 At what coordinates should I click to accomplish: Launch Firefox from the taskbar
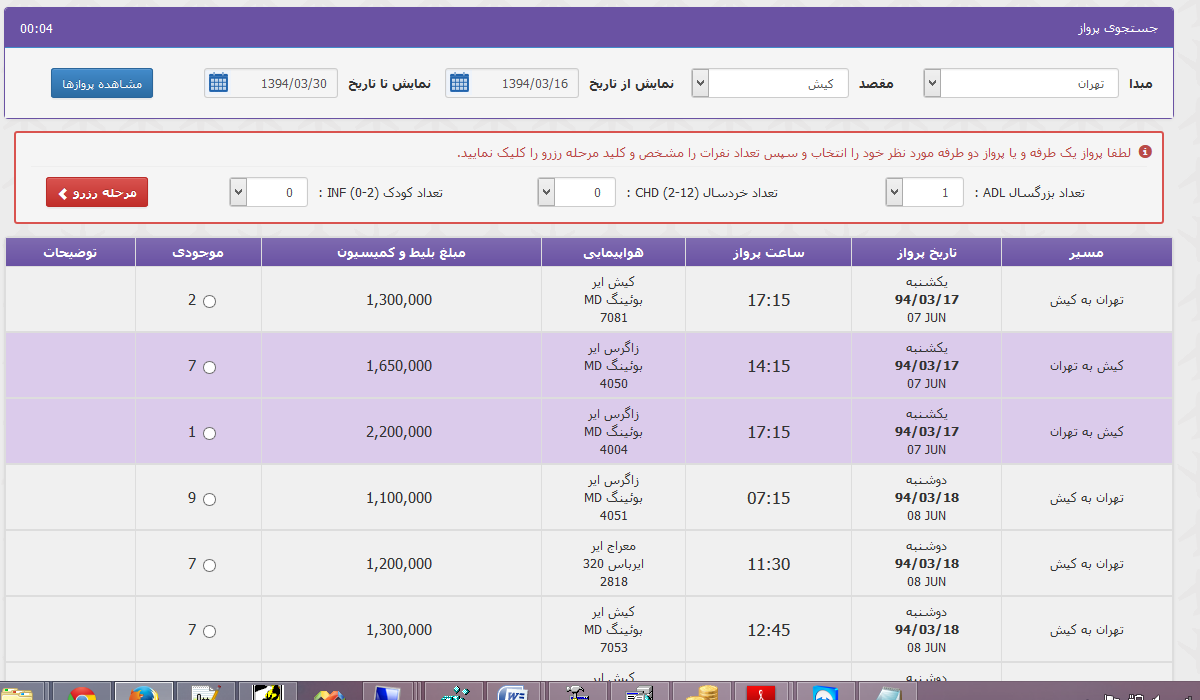pos(142,690)
